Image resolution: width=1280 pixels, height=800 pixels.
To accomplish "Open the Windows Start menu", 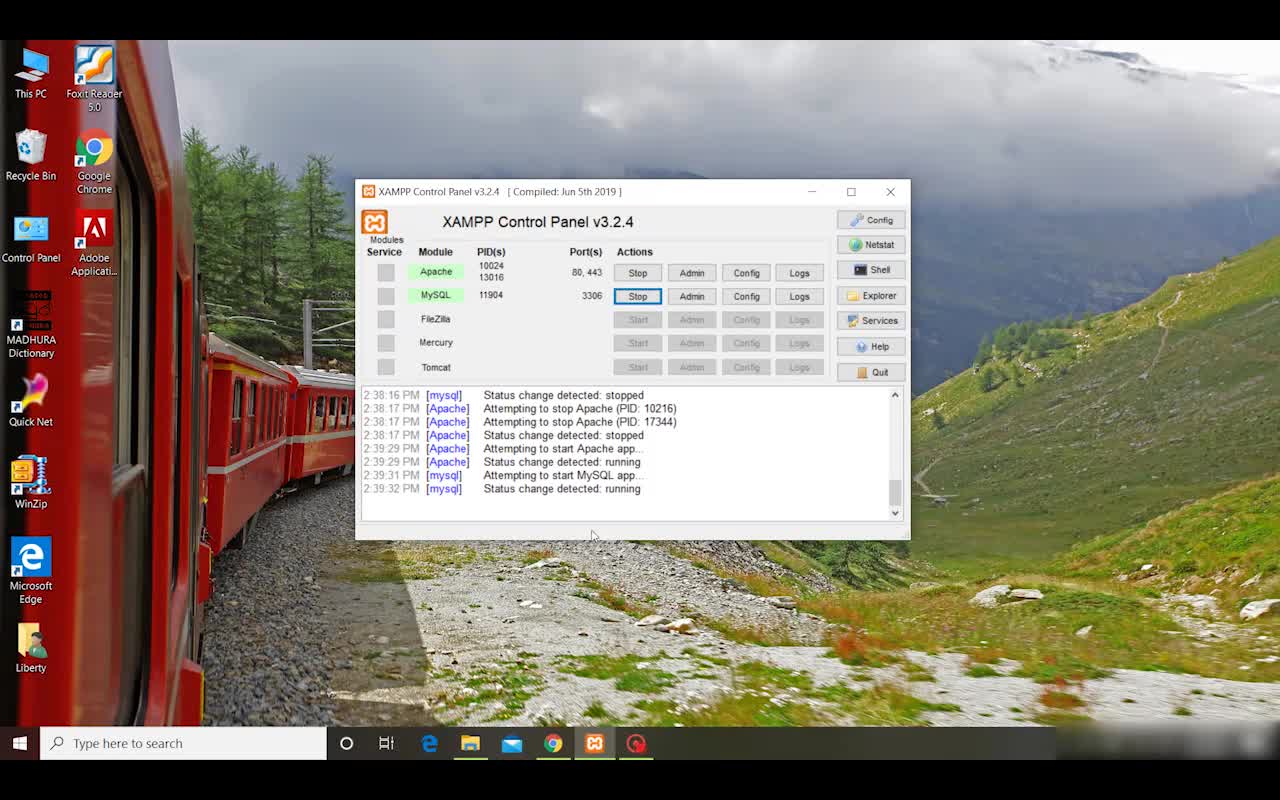I will [19, 743].
